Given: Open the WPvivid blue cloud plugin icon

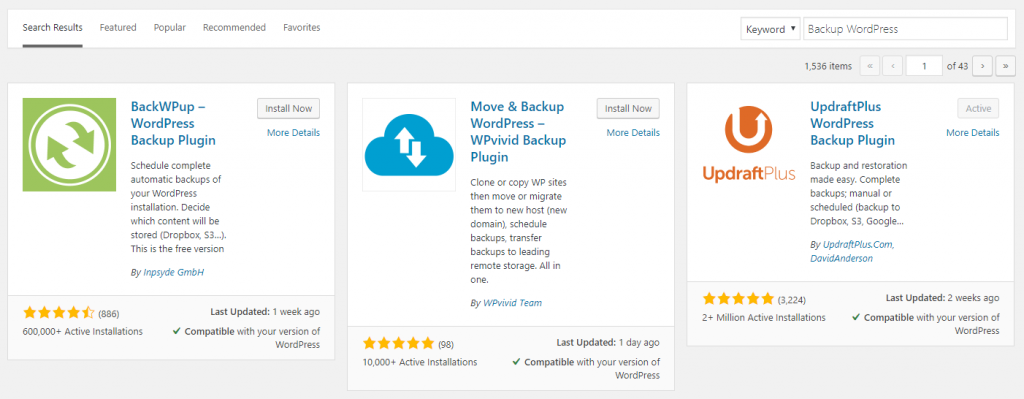Looking at the screenshot, I should 409,144.
